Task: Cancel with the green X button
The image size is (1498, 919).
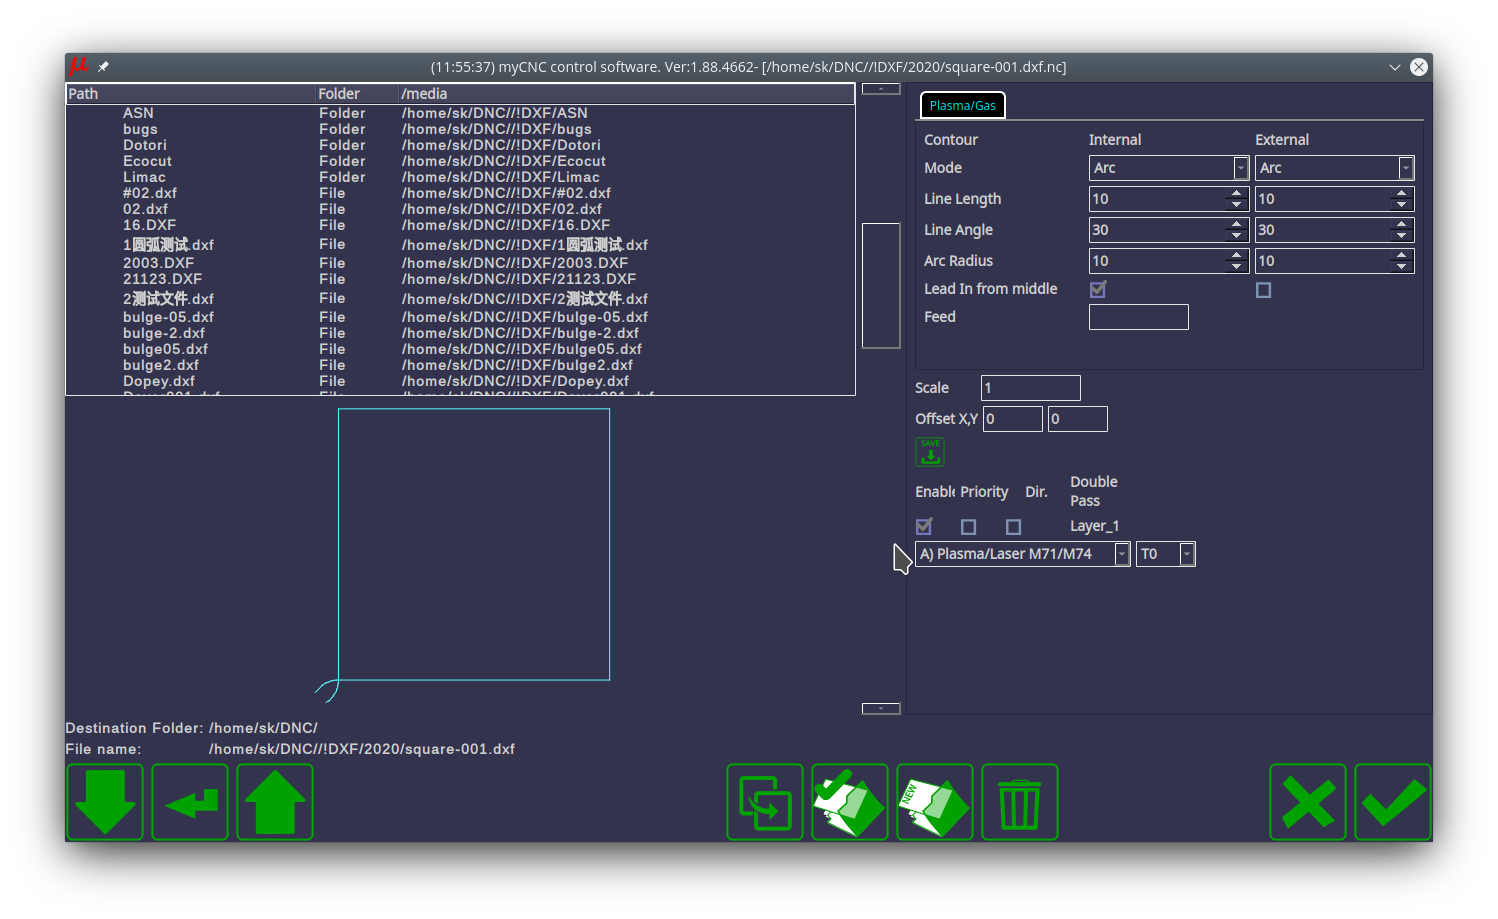Action: click(1308, 802)
